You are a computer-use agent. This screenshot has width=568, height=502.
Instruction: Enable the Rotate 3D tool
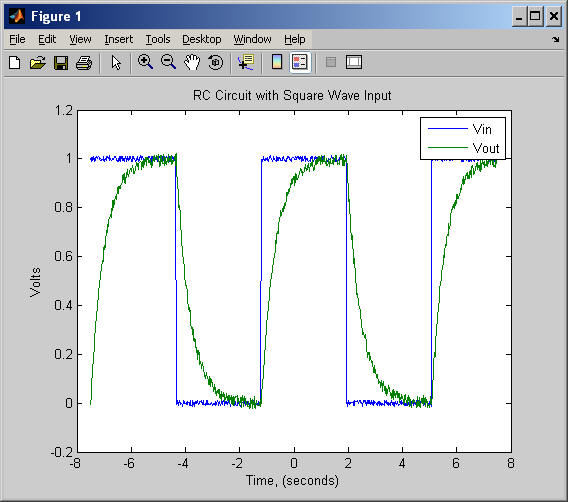coord(216,62)
